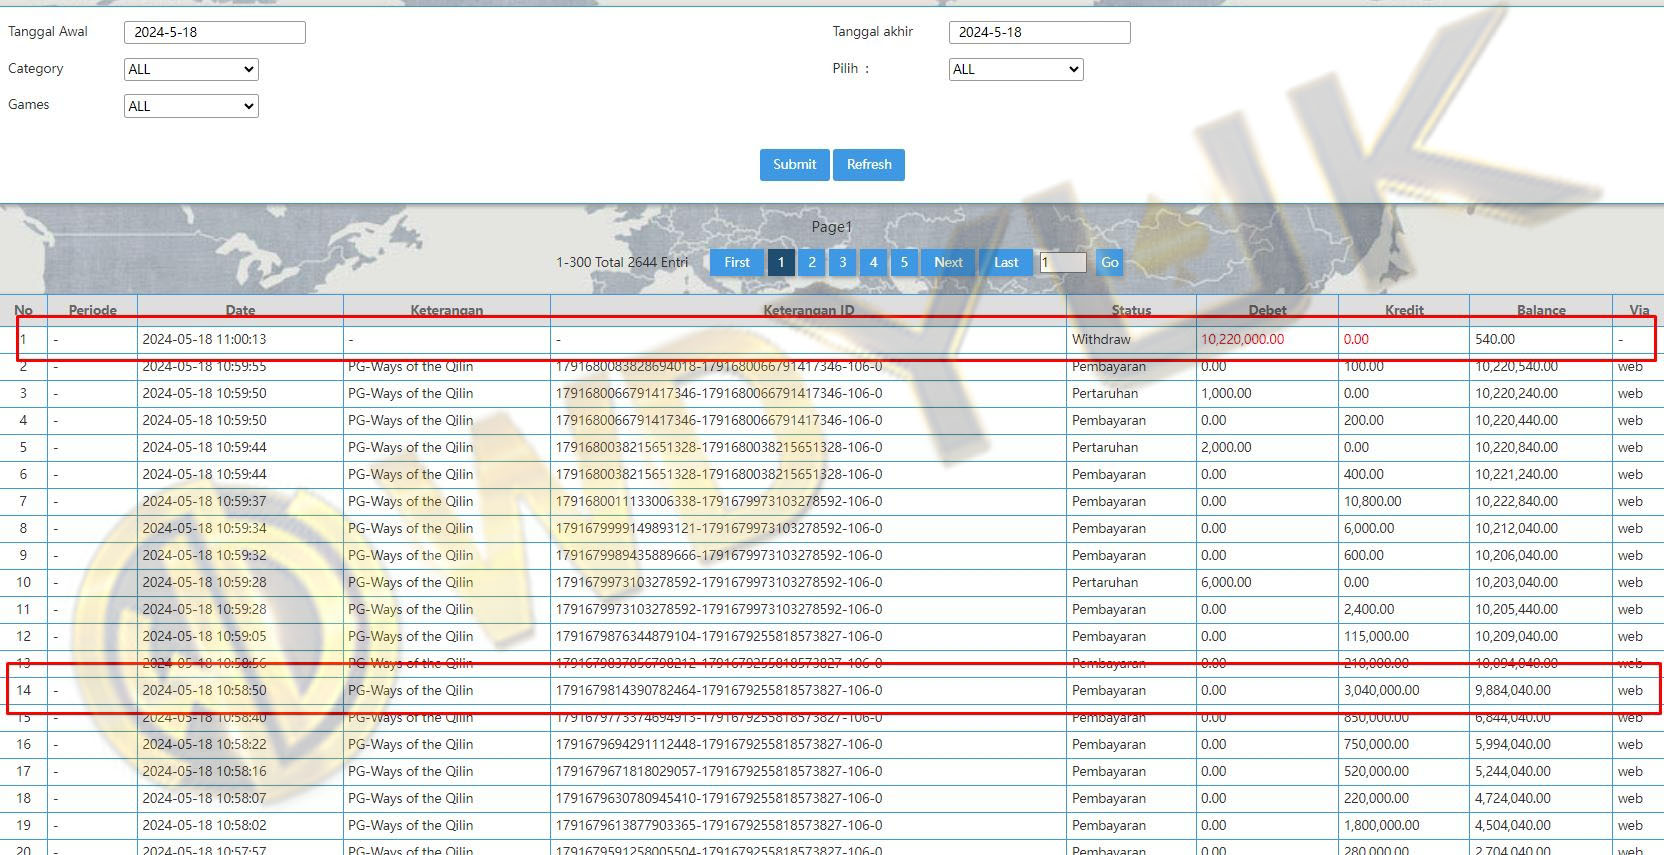
Task: Click the Withdraw row debet amount 10,220,000.00
Action: click(1242, 339)
